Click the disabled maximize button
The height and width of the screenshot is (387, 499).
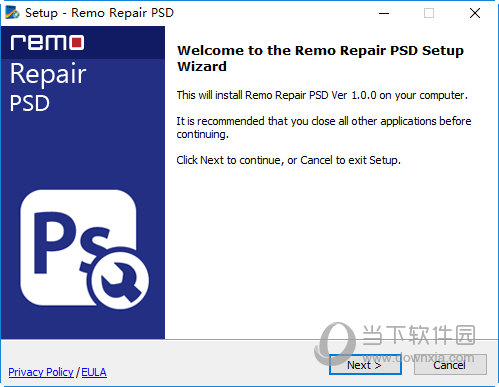tap(429, 13)
